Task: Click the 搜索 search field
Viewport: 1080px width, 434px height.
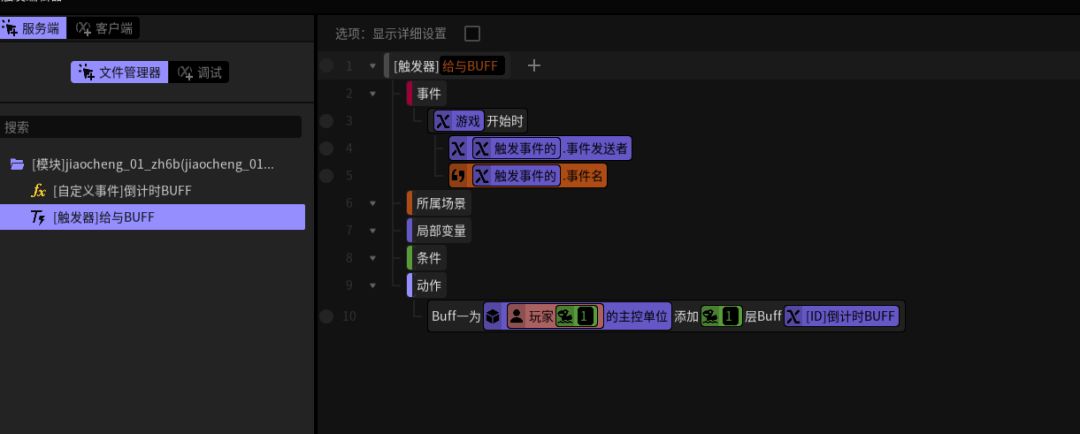Action: [x=151, y=127]
